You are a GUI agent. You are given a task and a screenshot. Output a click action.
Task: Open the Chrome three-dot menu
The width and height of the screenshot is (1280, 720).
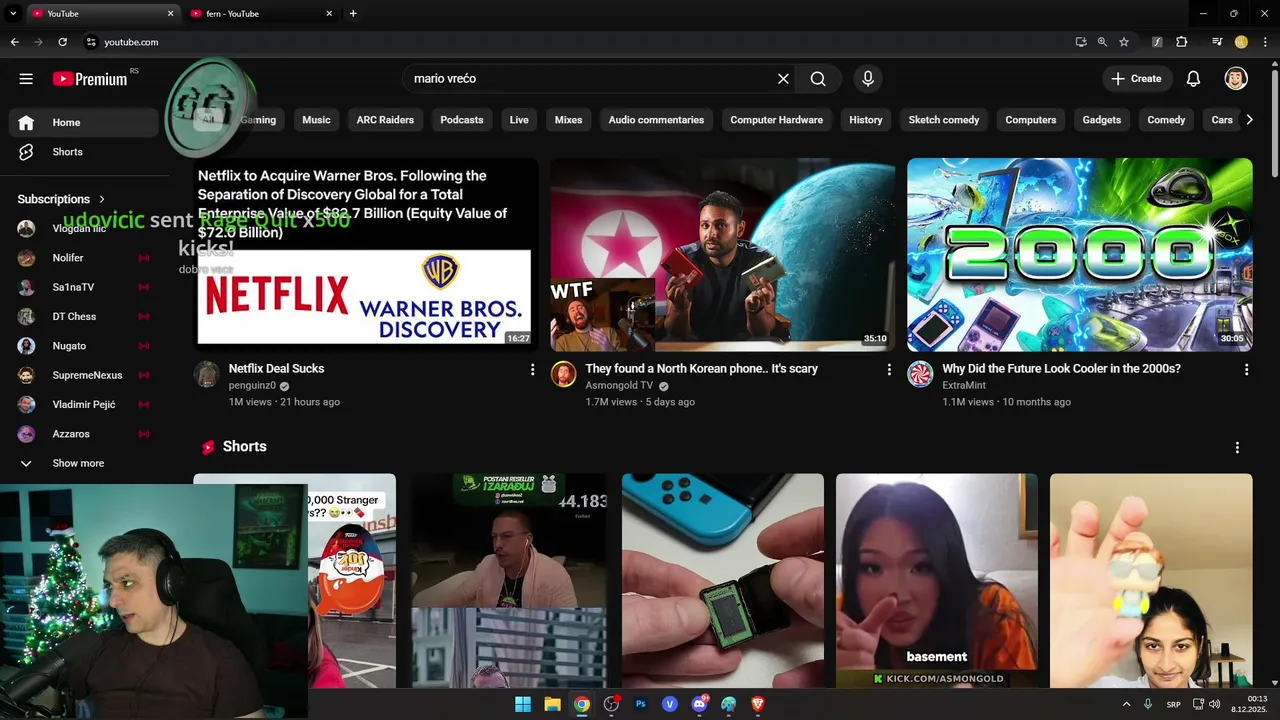click(x=1265, y=42)
